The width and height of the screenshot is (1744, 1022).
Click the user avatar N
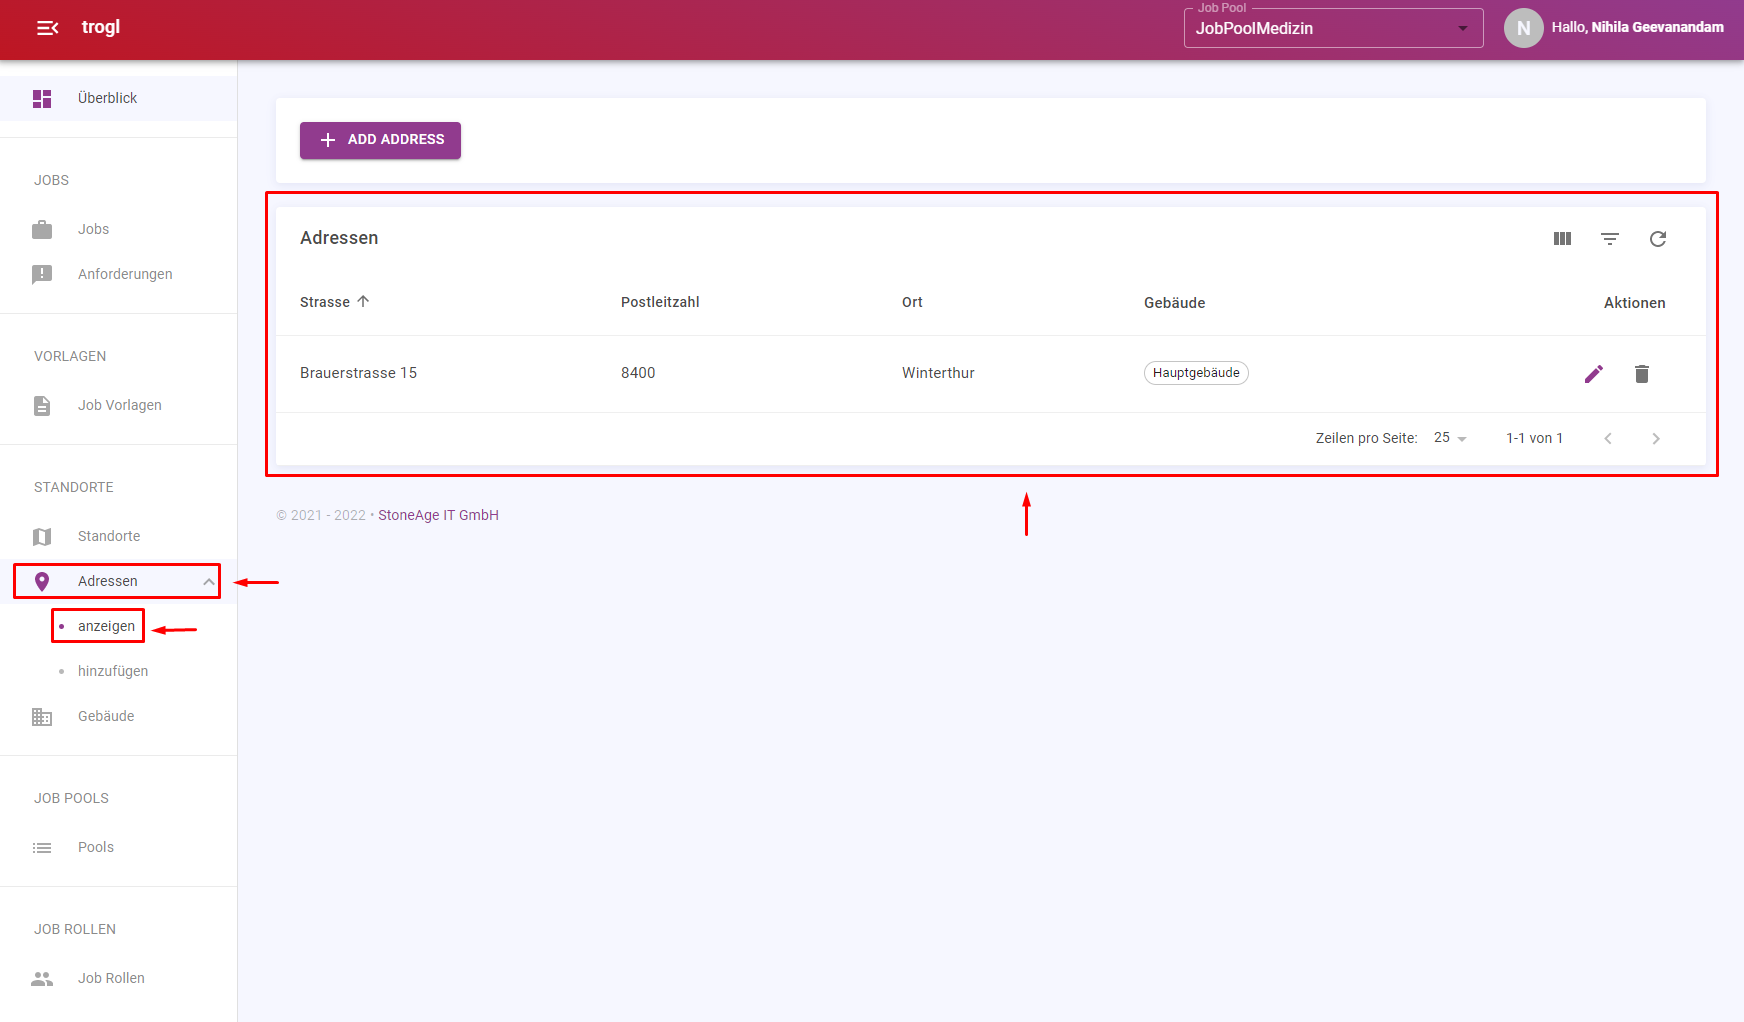(1524, 28)
